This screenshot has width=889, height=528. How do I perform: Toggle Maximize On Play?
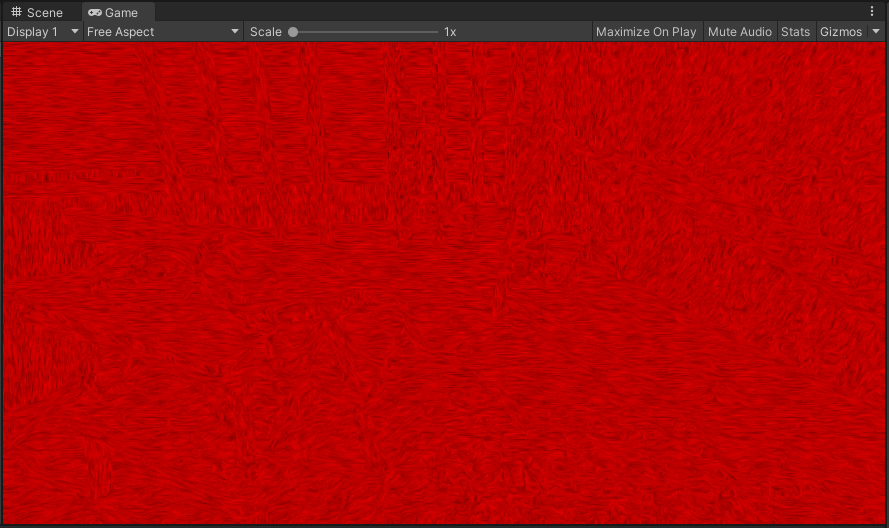pos(646,32)
